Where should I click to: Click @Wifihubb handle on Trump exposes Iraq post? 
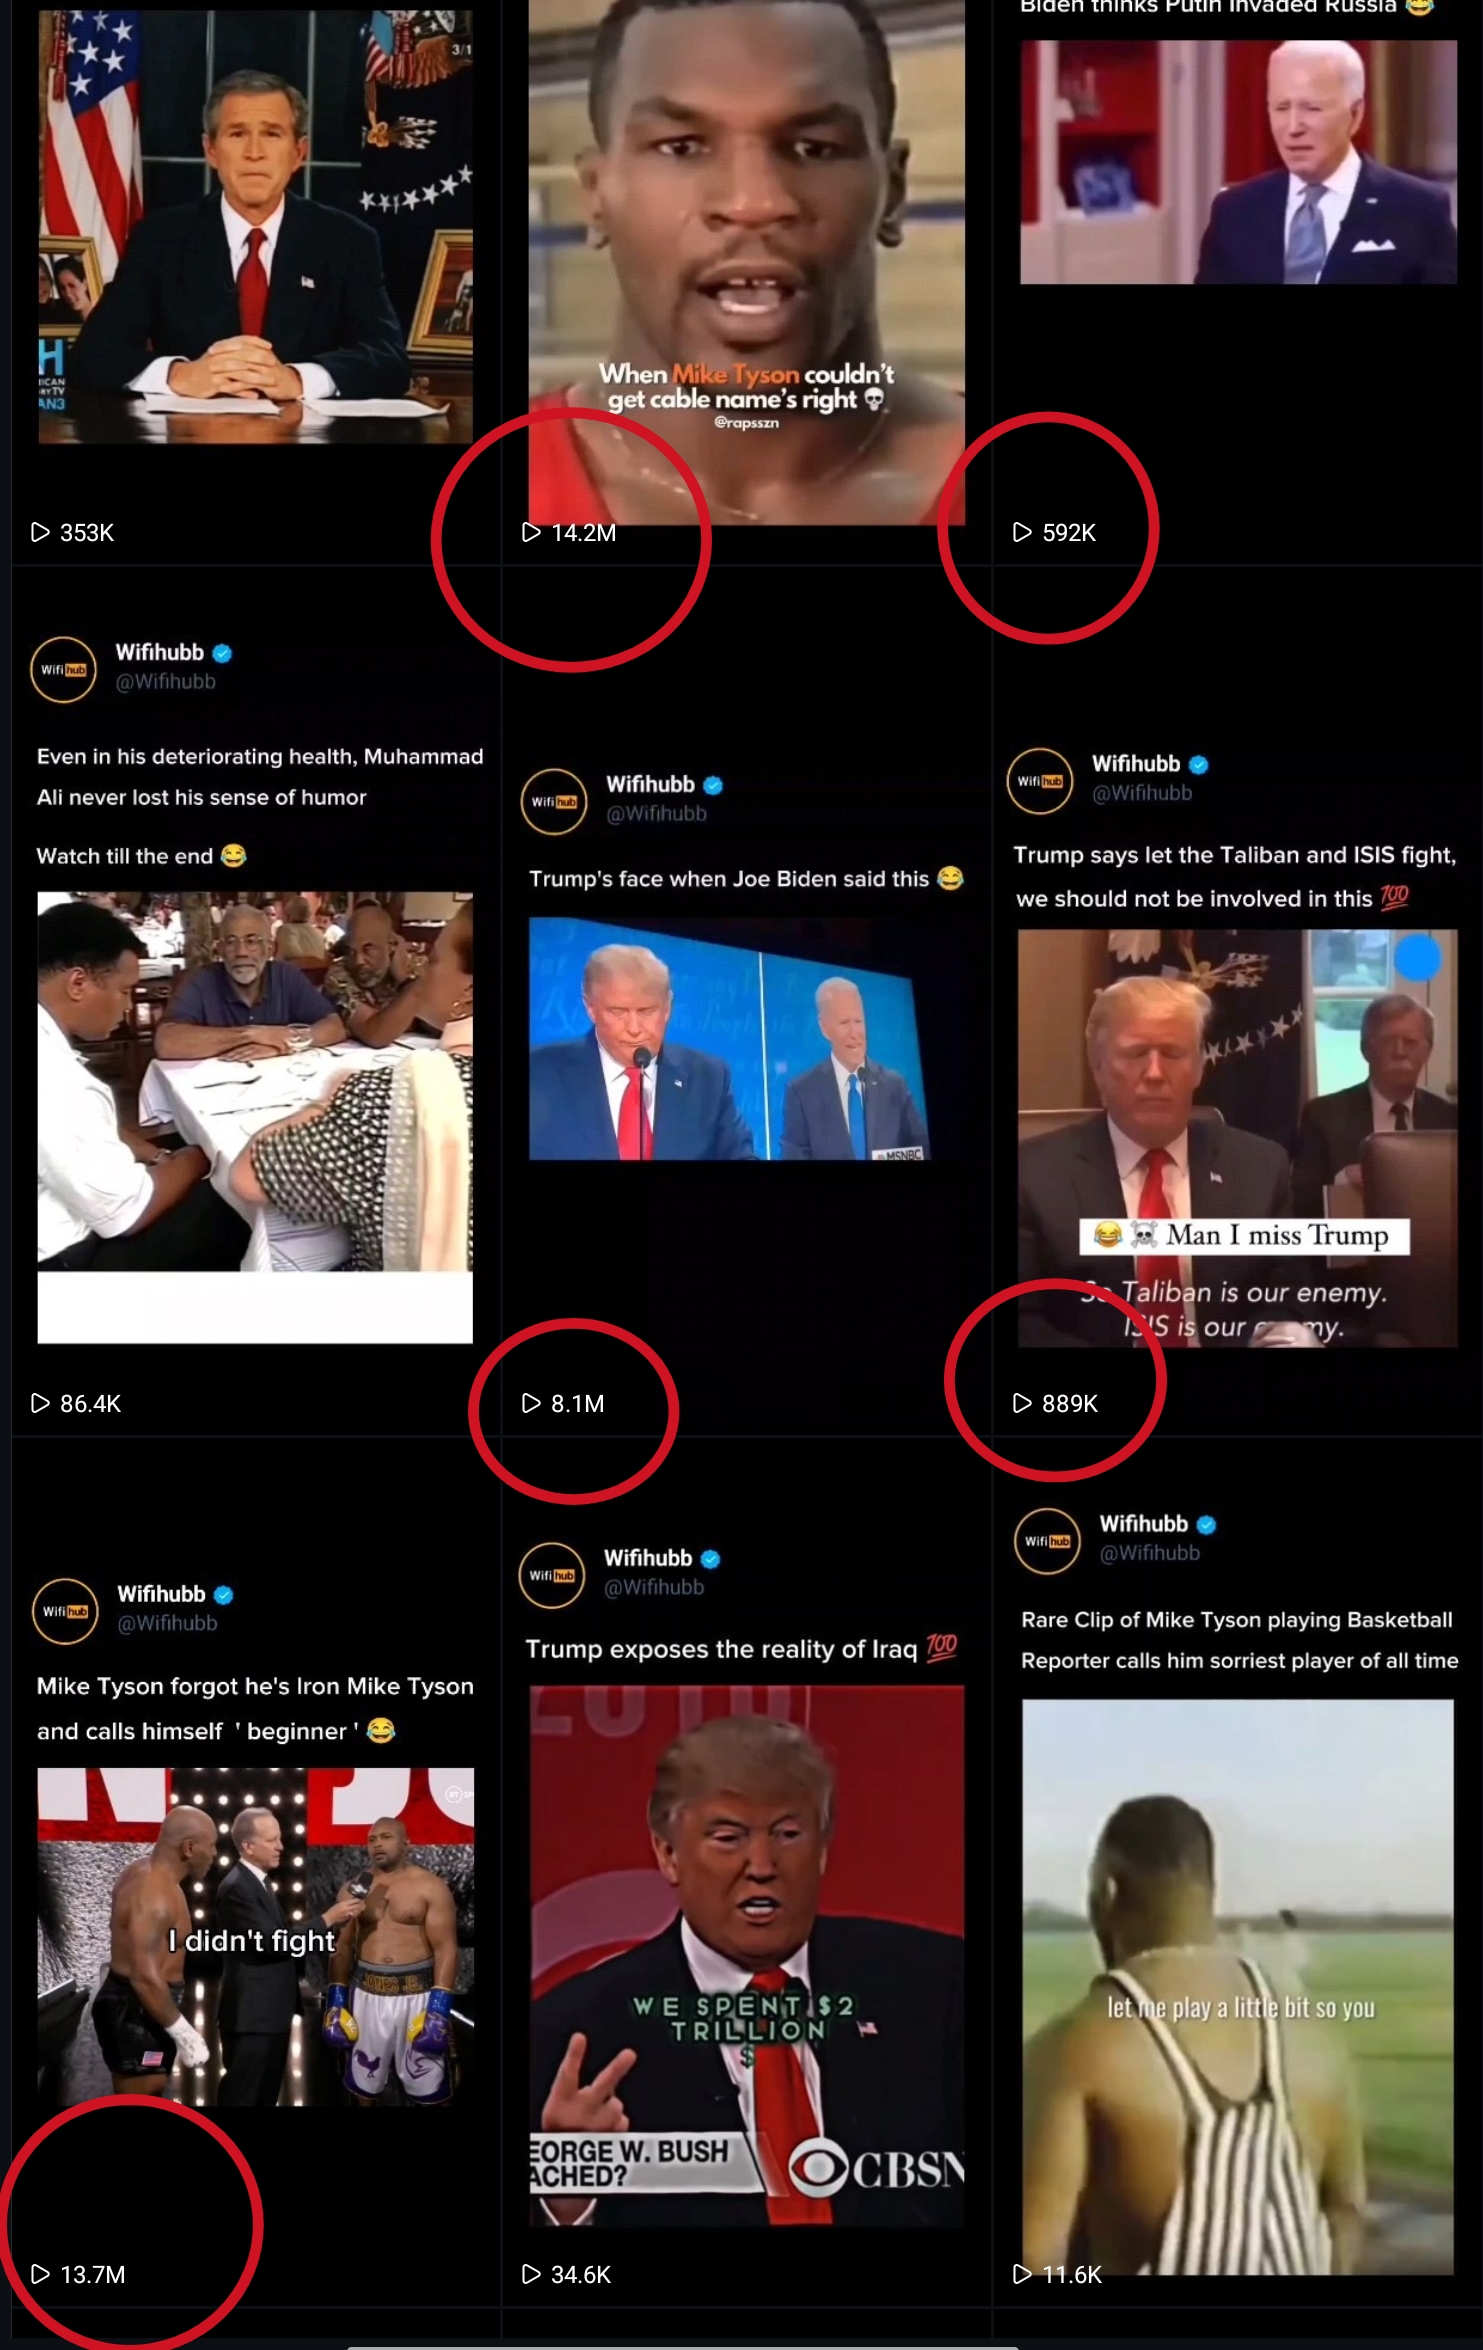pos(654,1587)
